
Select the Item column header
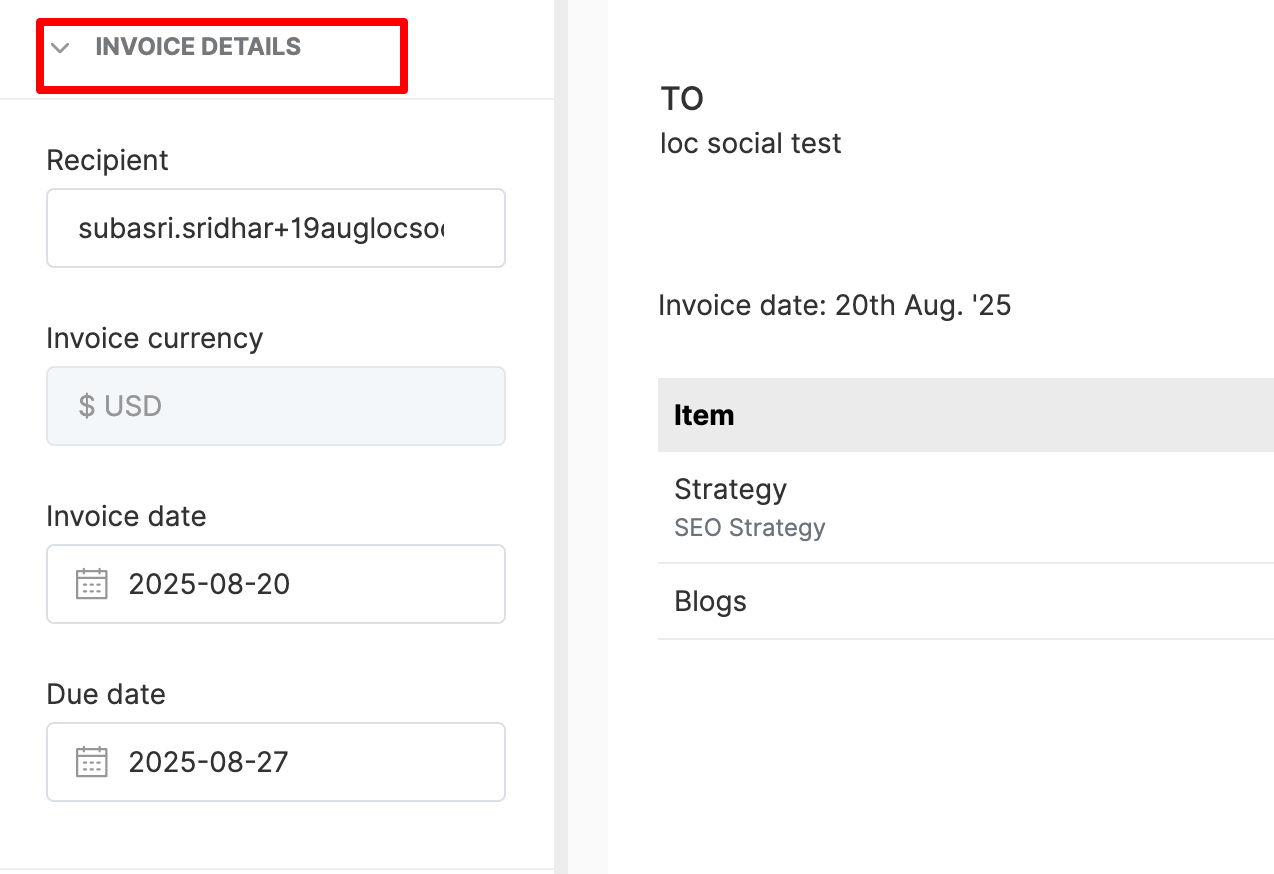point(704,415)
